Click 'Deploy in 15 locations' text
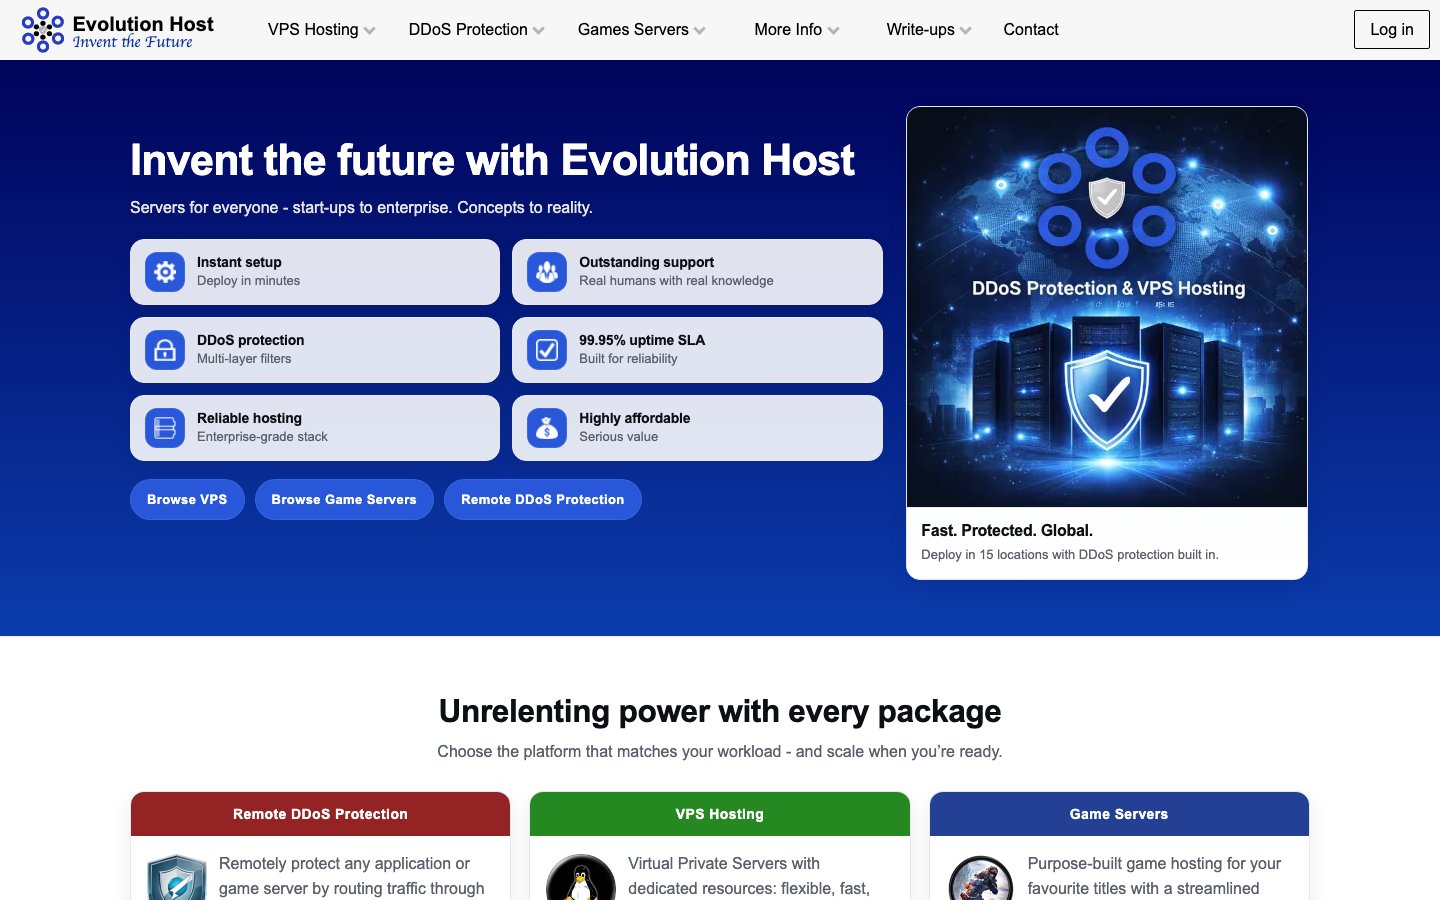This screenshot has height=900, width=1440. point(1070,555)
